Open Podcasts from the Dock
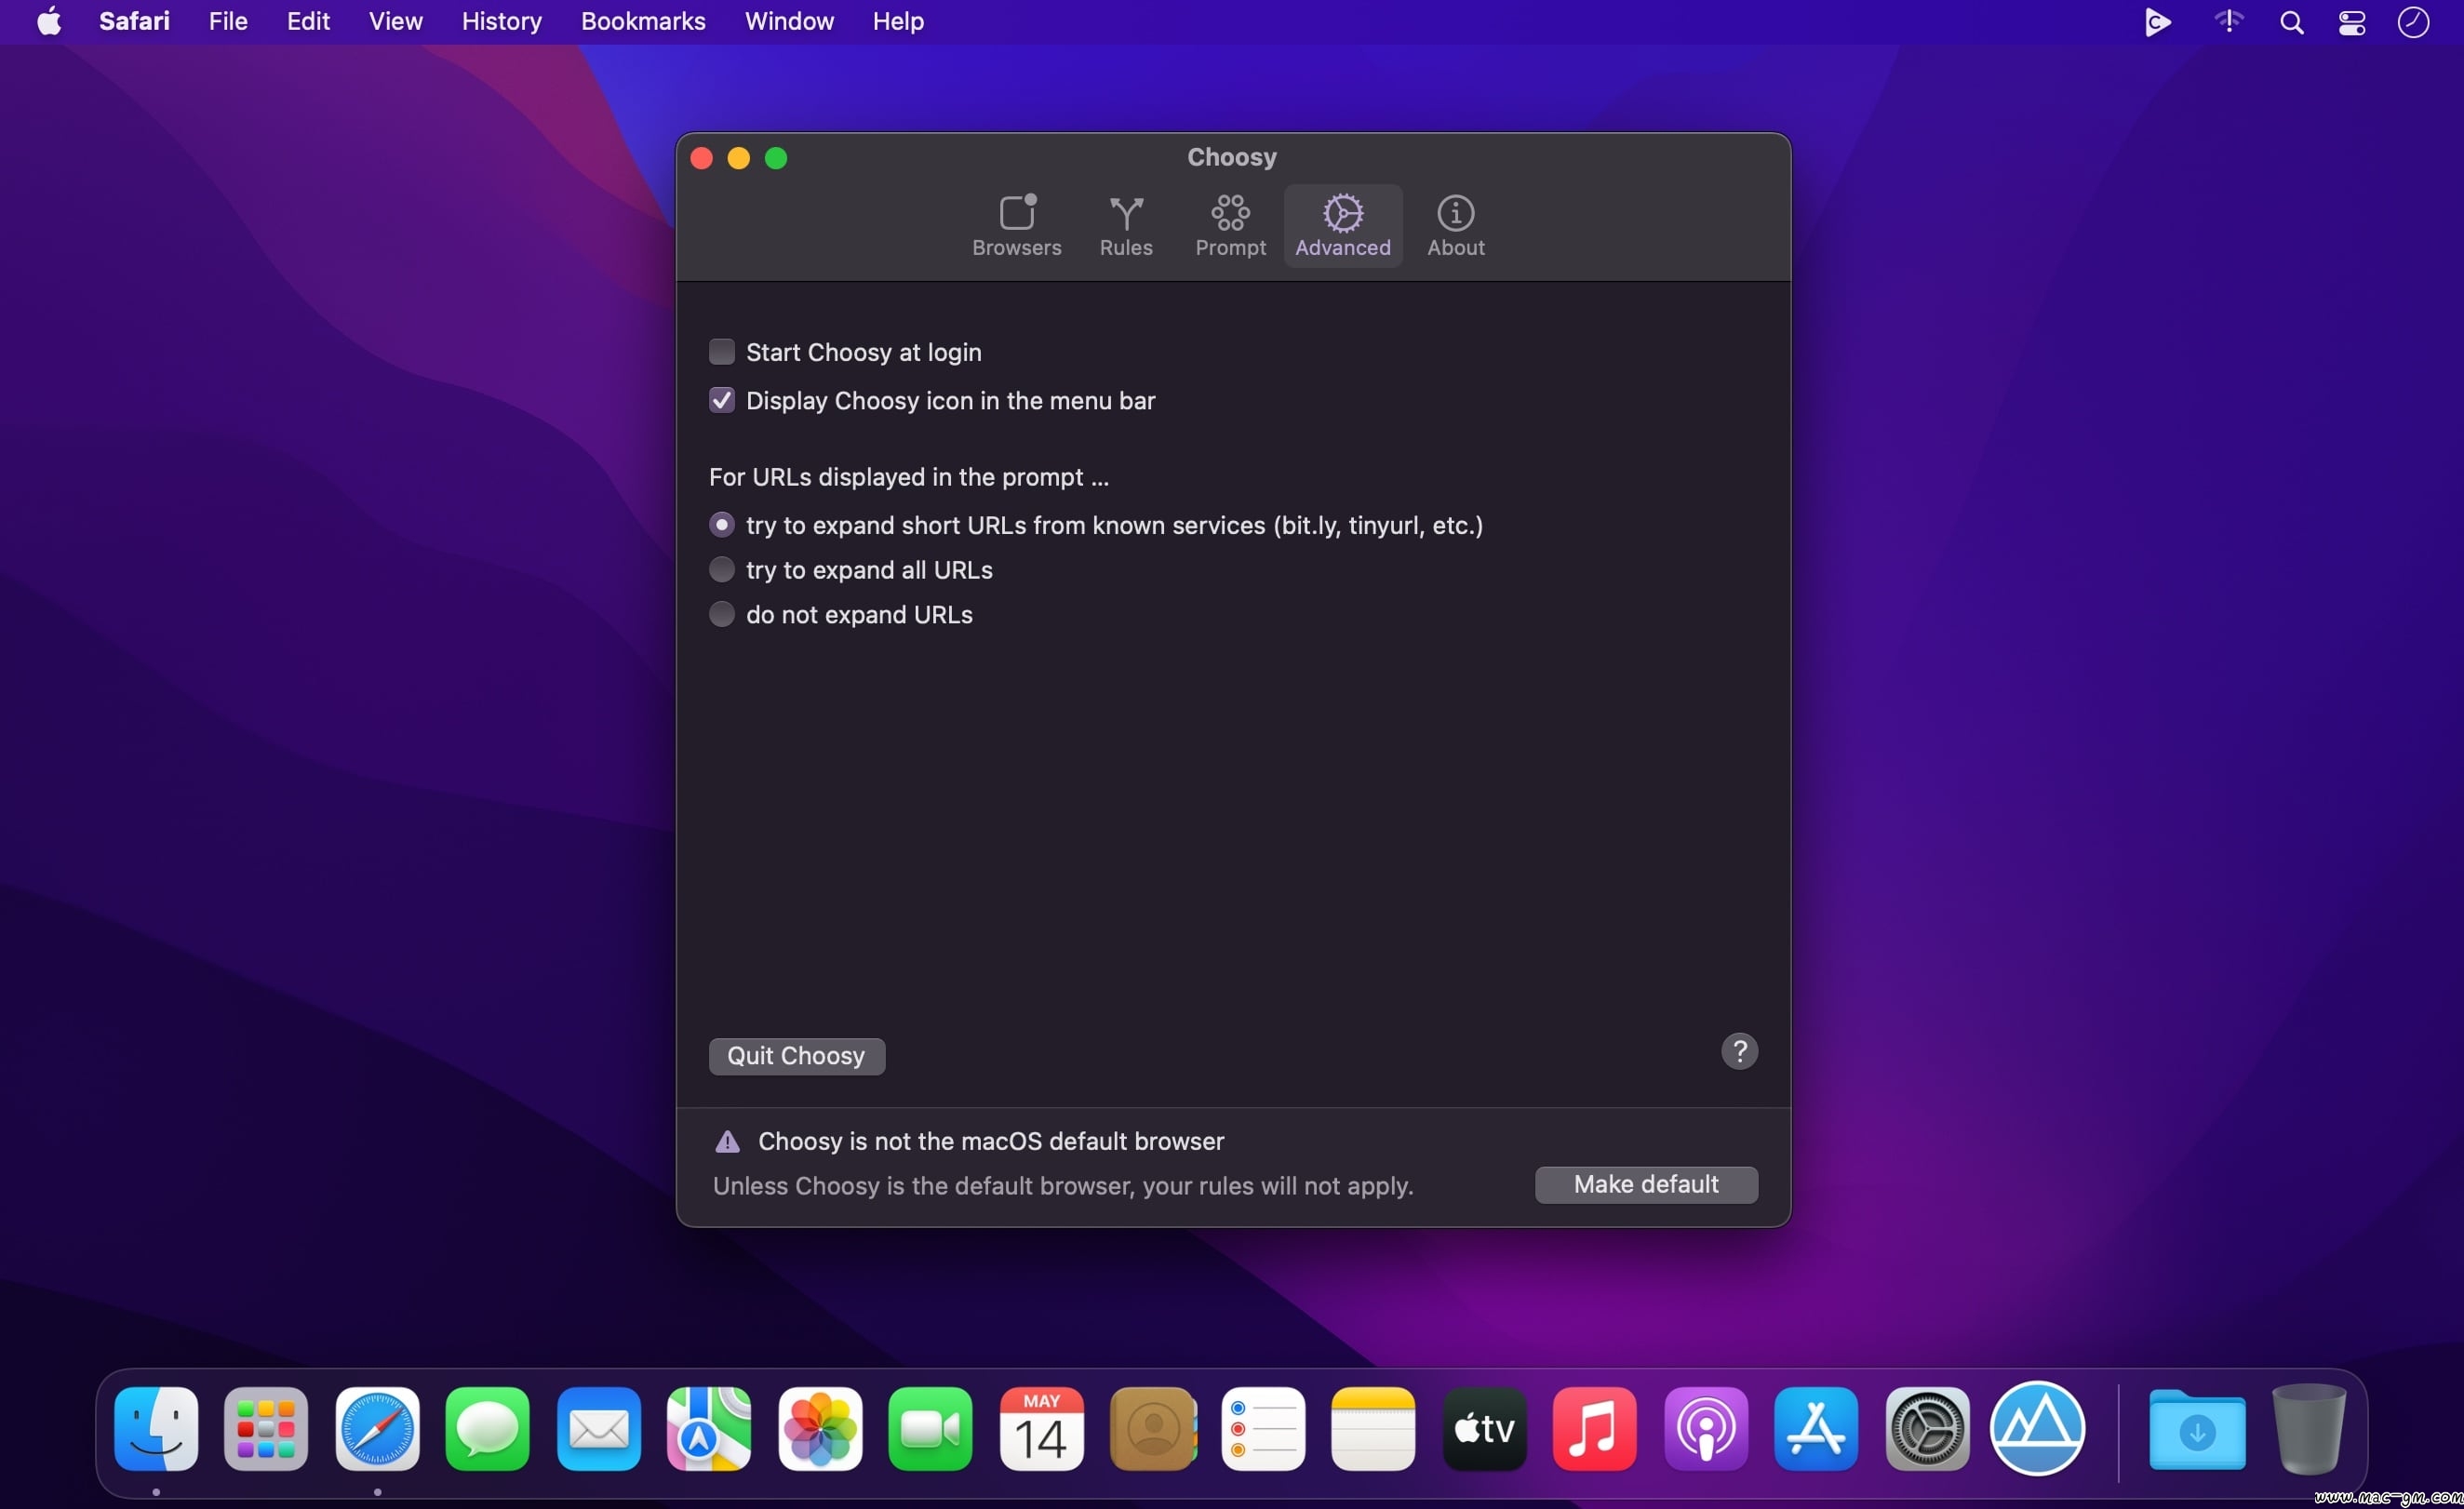Screen dimensions: 2464x1509 pos(1706,1428)
